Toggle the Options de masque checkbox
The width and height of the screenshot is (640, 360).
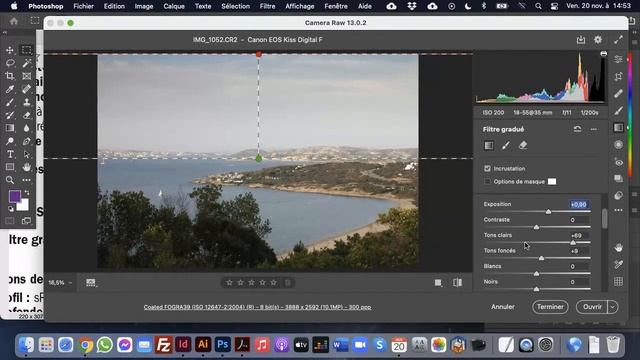point(487,181)
